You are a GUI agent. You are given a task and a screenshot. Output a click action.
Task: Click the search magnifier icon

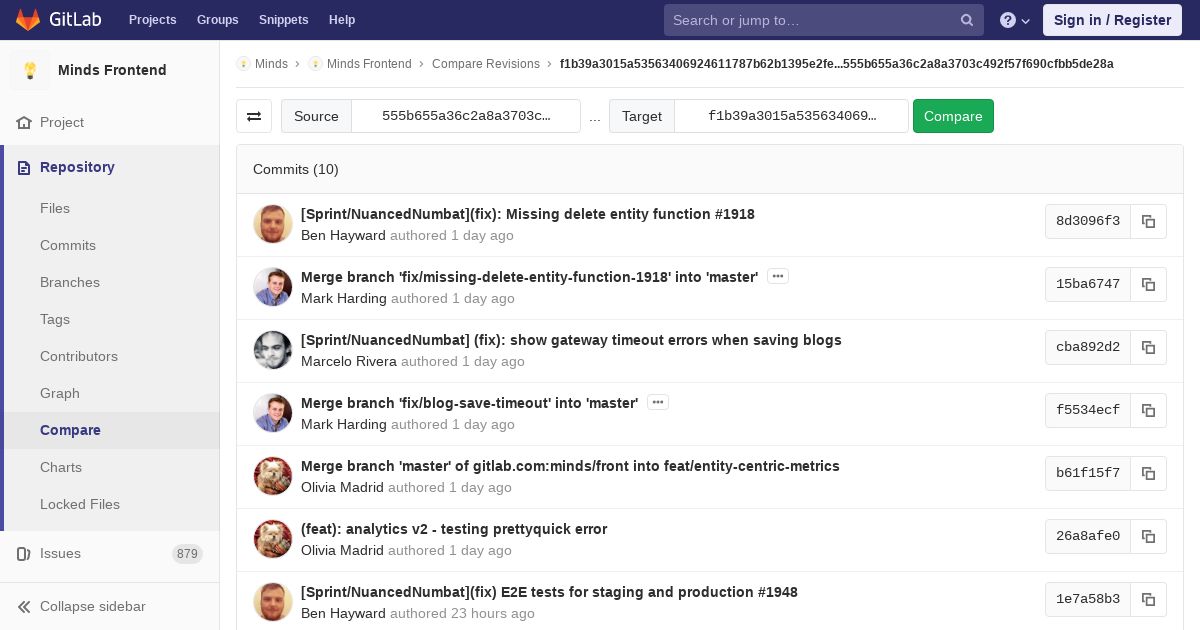point(967,20)
